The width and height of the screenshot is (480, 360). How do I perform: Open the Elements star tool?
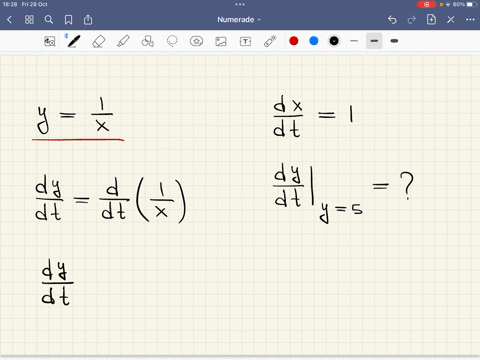(196, 41)
